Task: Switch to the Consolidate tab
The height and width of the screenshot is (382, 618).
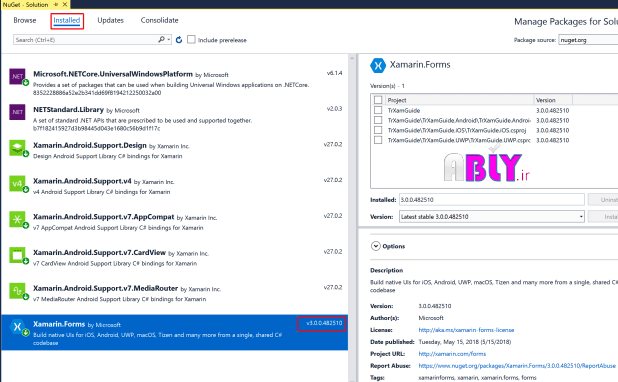Action: [x=160, y=20]
